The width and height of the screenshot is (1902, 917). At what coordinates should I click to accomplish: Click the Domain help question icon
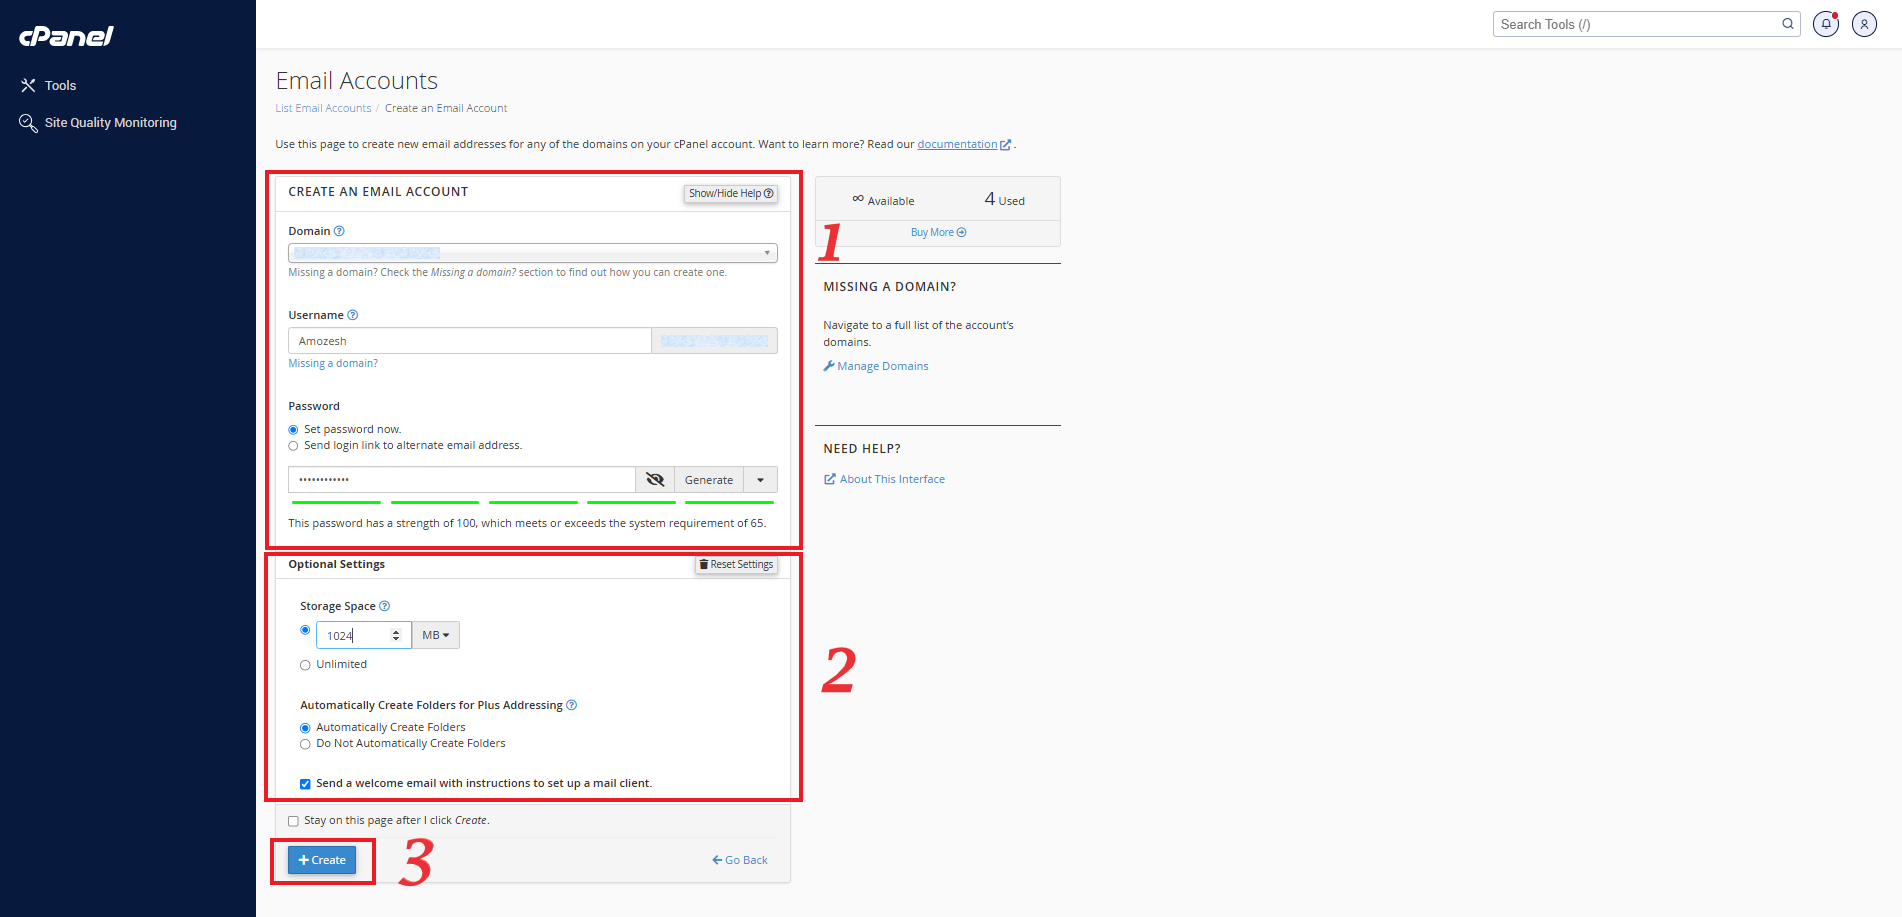pyautogui.click(x=339, y=231)
